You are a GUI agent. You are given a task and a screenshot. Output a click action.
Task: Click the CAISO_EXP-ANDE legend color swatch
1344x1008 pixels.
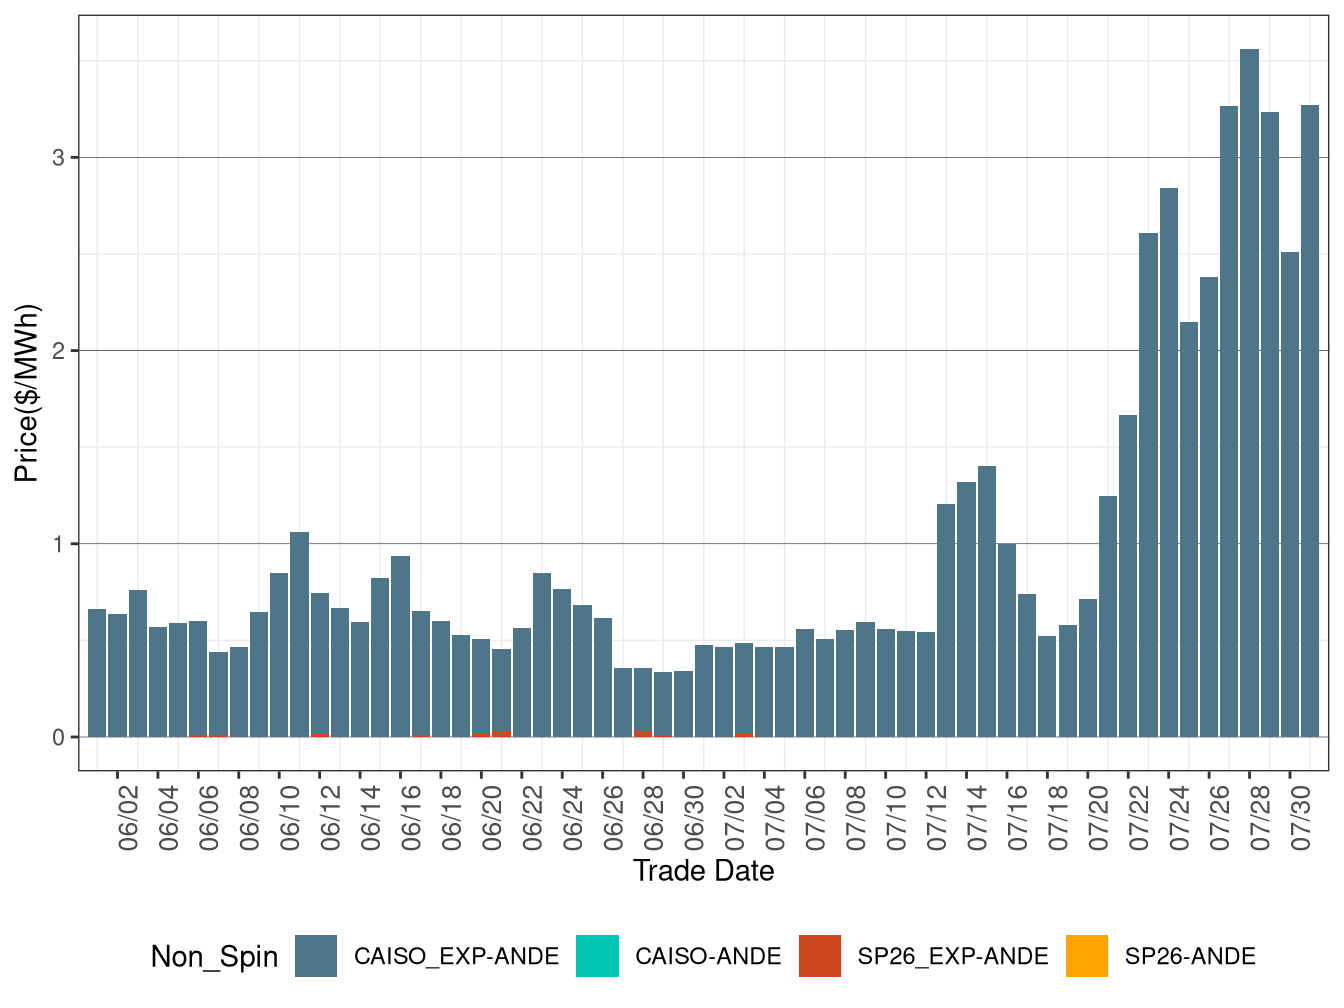[x=316, y=956]
